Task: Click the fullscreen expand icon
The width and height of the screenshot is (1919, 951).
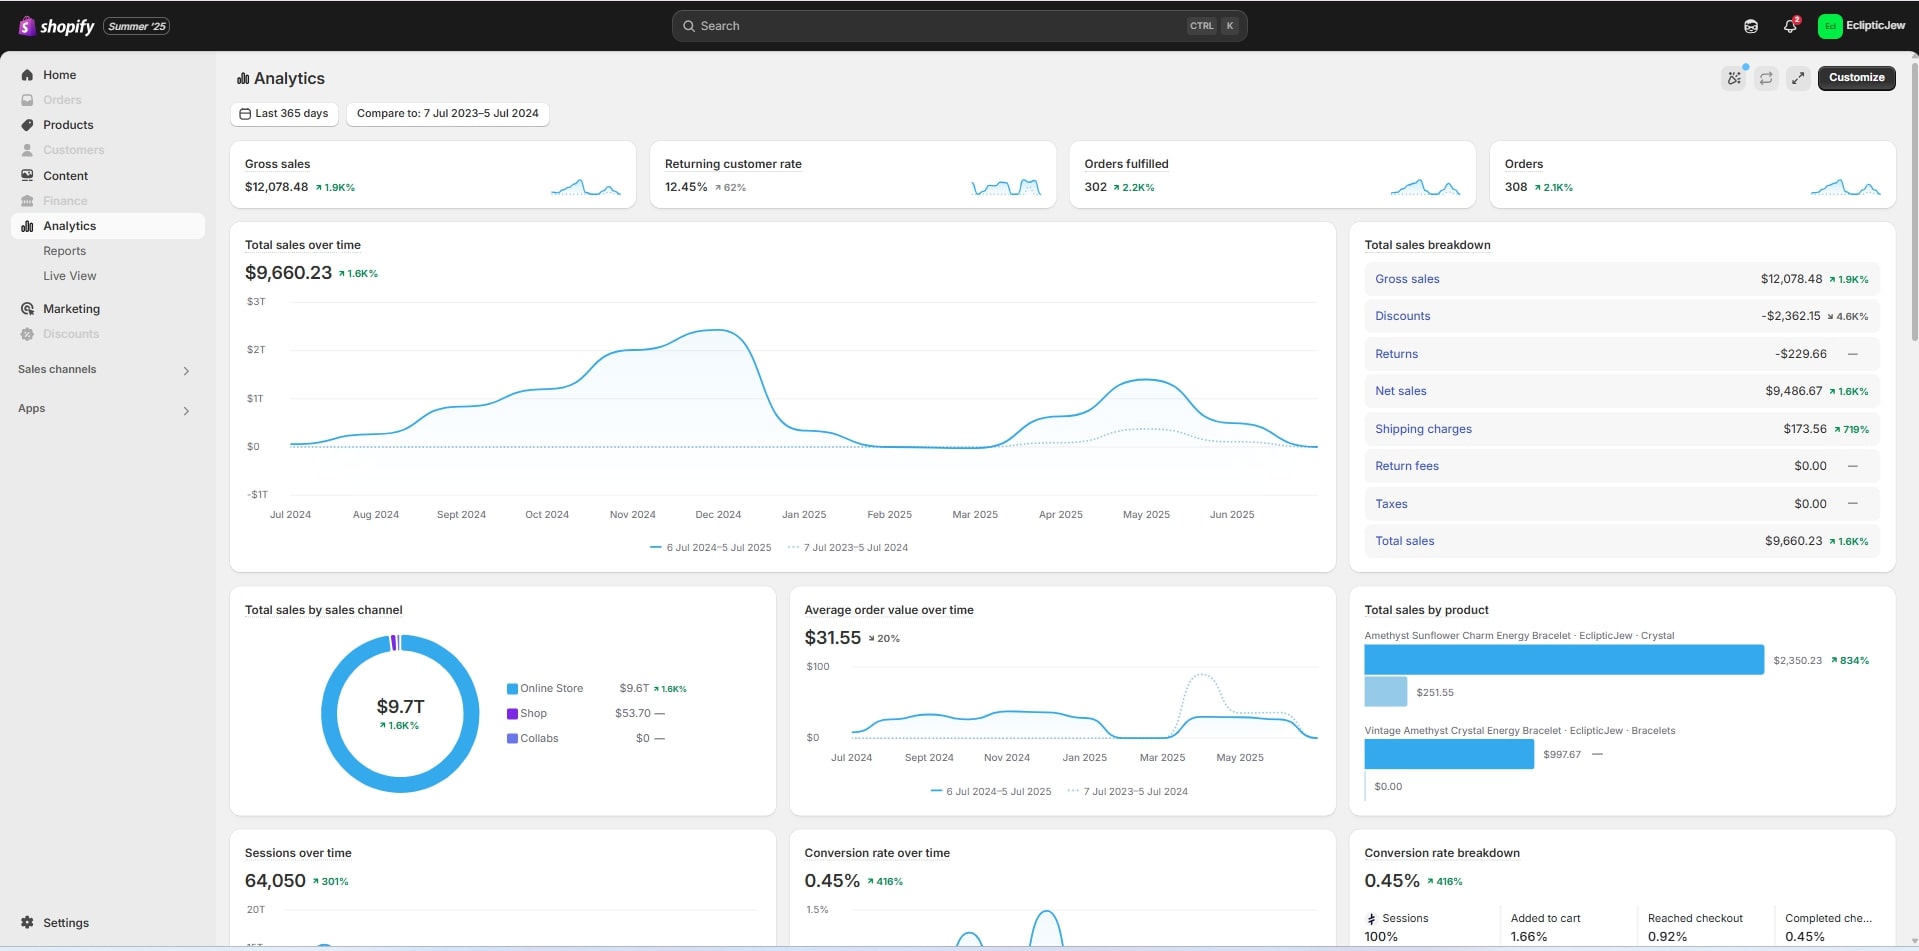Action: coord(1798,78)
